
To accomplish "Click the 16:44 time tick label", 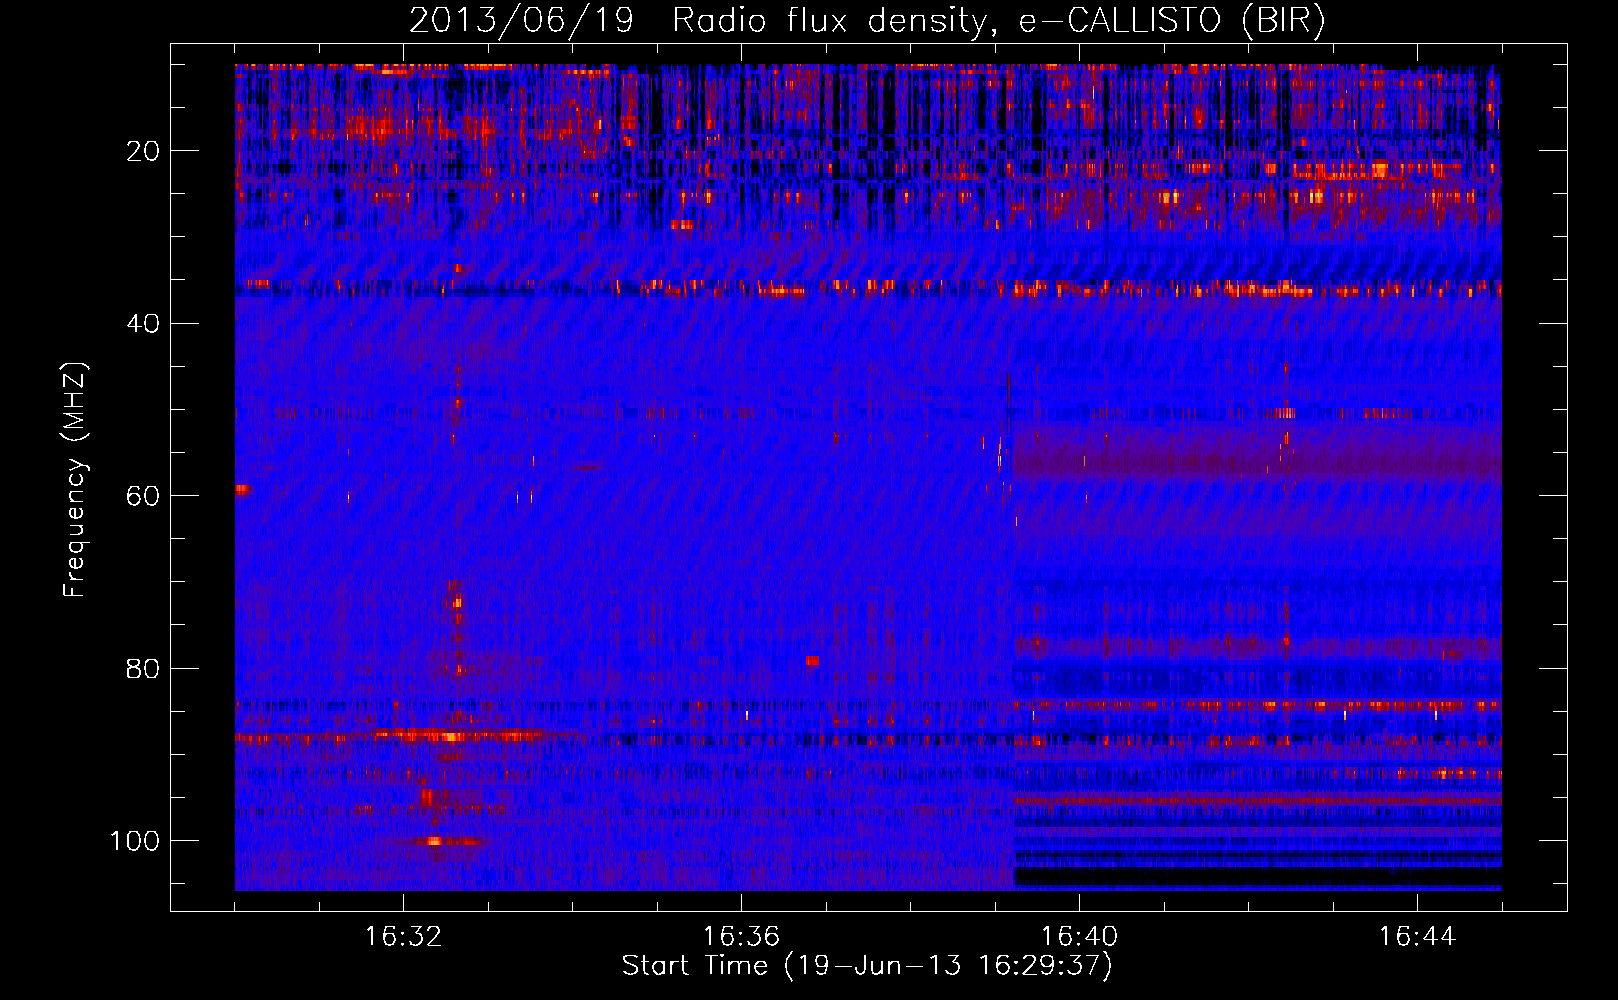I will coord(1417,937).
